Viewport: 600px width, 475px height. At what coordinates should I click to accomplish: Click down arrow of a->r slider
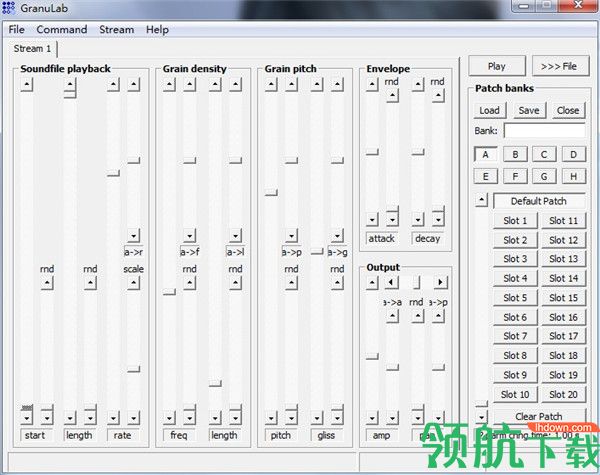pos(134,235)
